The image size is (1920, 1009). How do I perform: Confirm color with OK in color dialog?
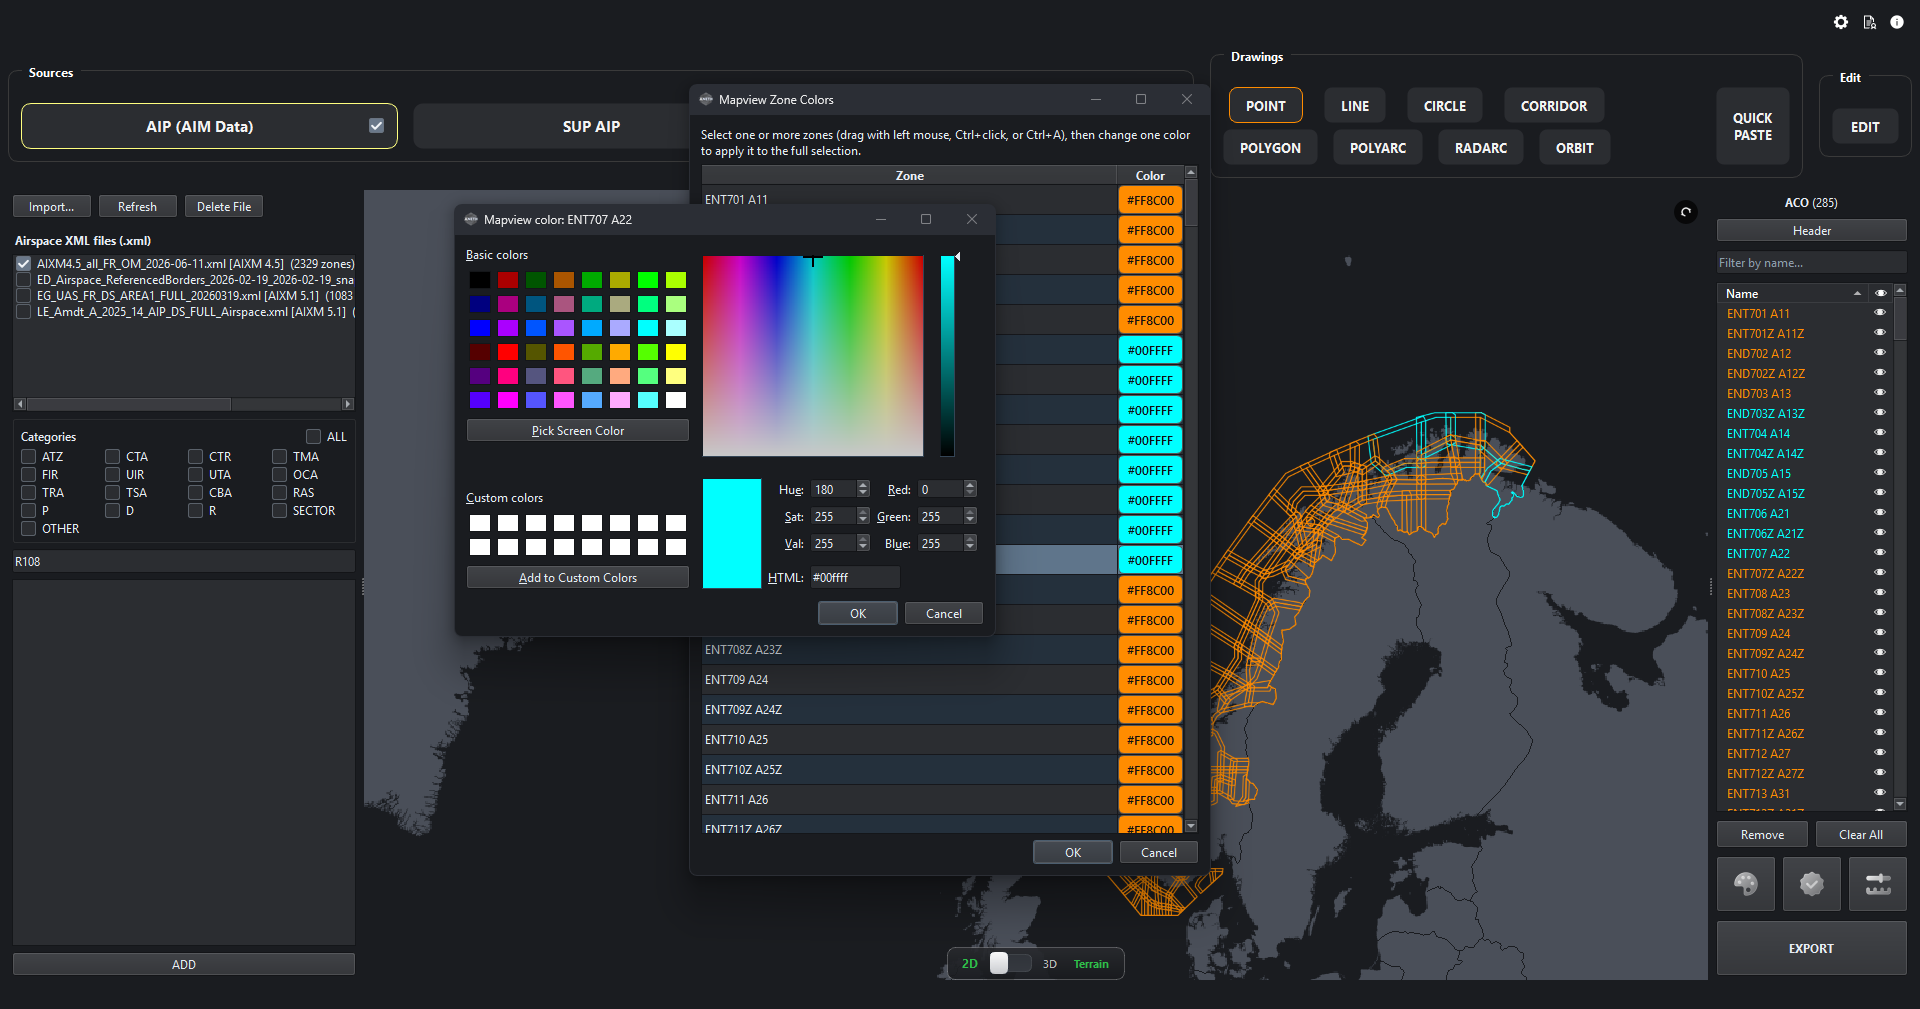coord(858,614)
